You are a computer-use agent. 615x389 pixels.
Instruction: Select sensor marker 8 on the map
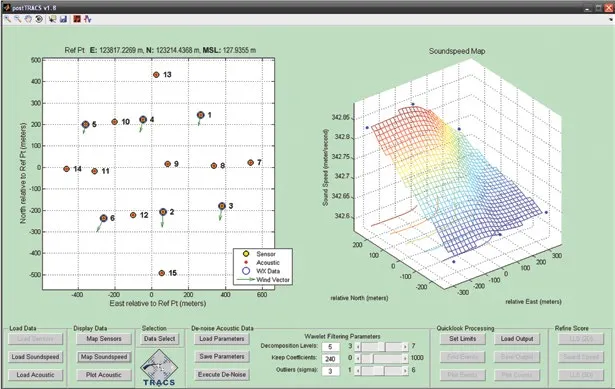214,166
